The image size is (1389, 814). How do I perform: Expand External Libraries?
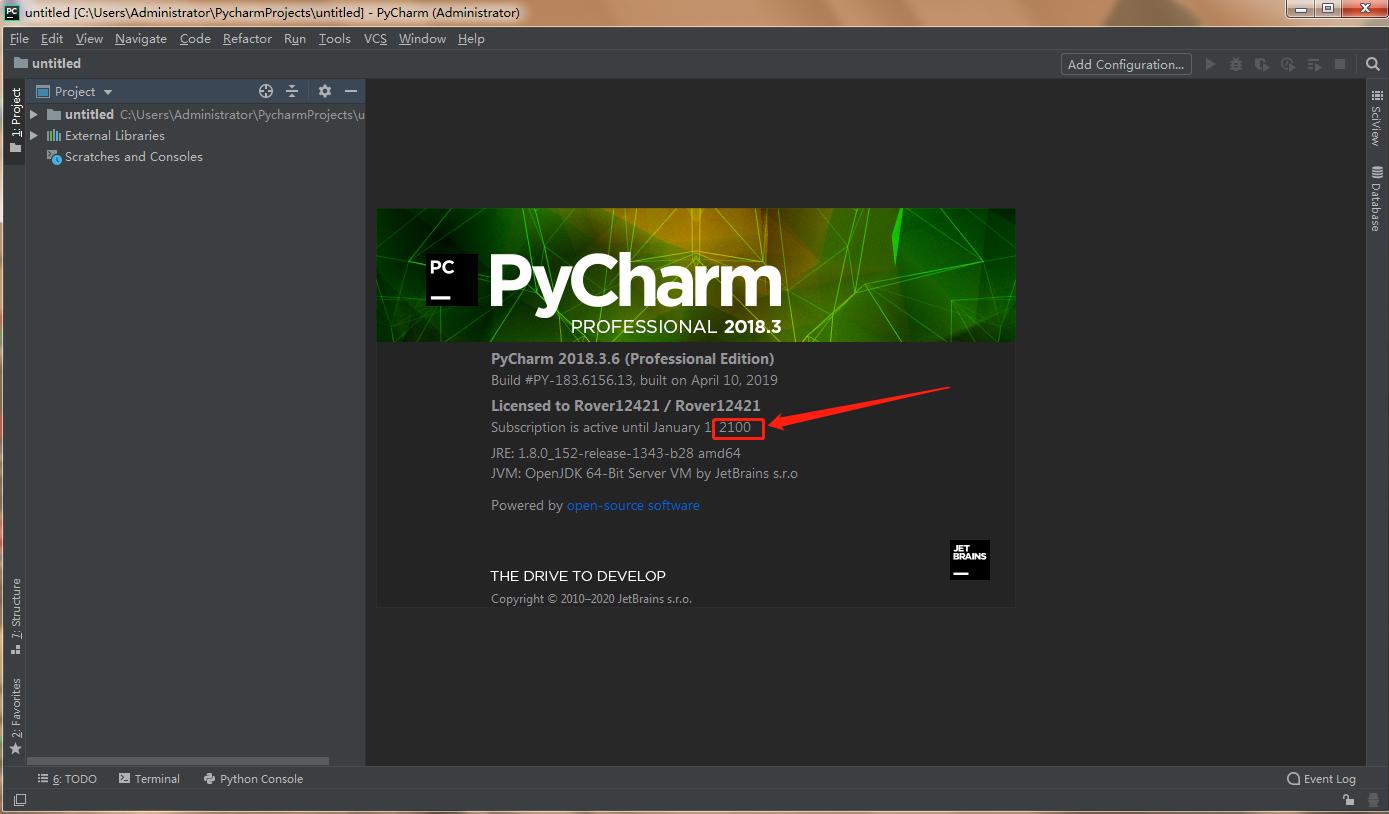pos(33,135)
